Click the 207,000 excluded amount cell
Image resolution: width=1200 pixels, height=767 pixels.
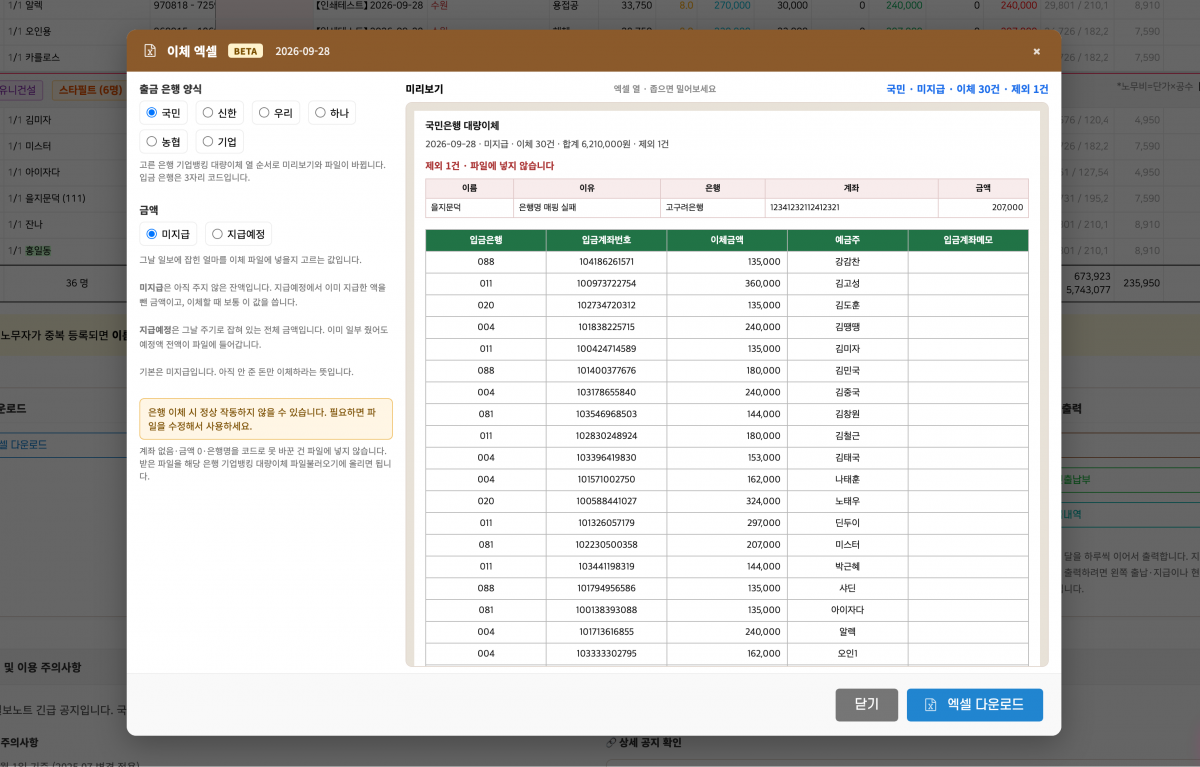[x=983, y=208]
